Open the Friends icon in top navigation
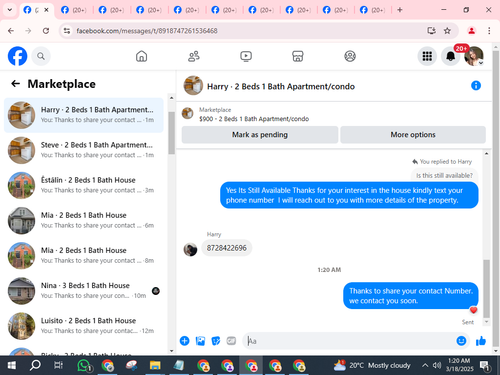 [194, 56]
